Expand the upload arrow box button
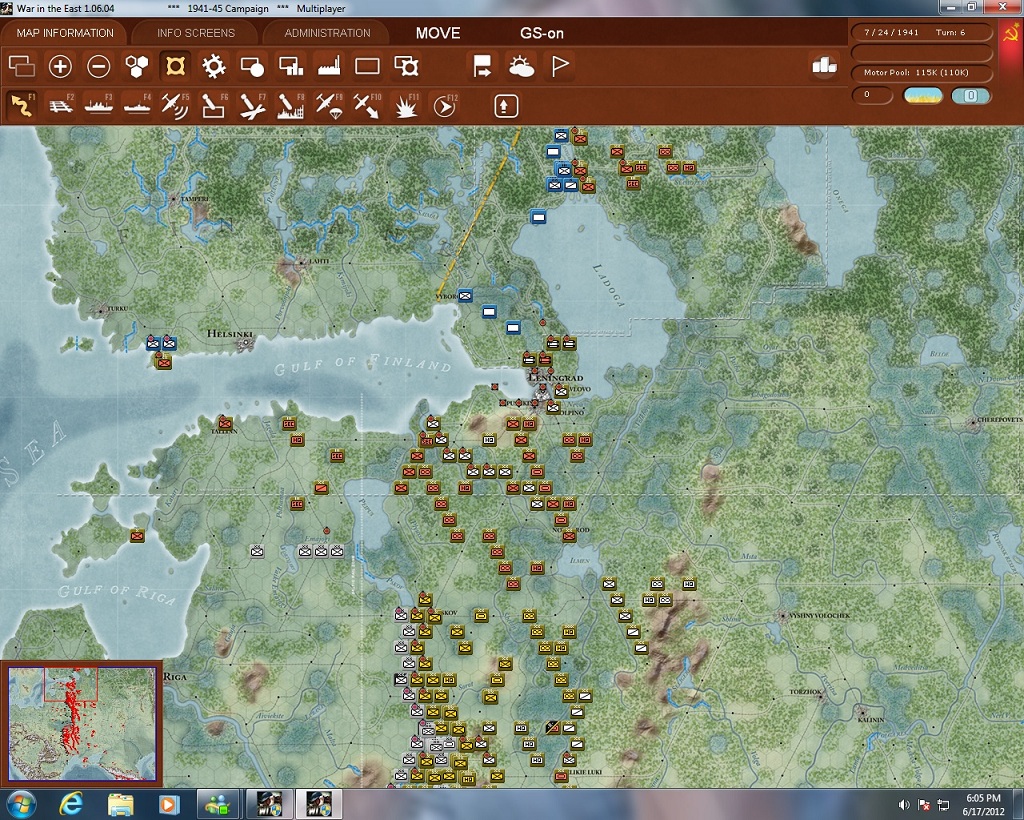This screenshot has height=820, width=1024. pyautogui.click(x=506, y=106)
